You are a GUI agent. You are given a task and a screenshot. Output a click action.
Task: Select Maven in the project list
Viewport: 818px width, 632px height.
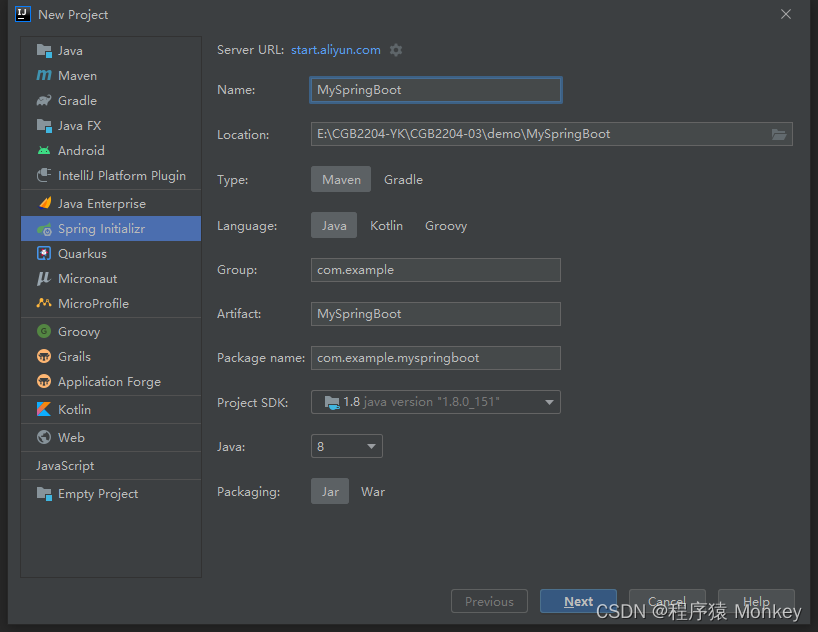click(111, 75)
